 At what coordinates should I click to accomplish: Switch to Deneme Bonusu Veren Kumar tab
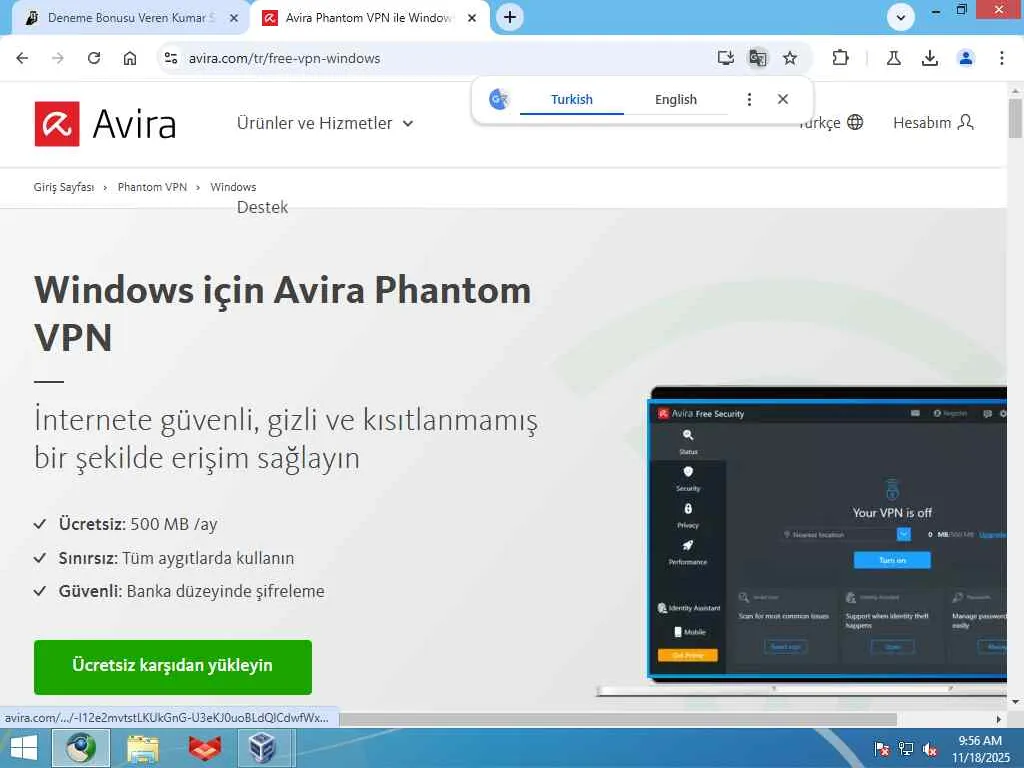(x=127, y=18)
